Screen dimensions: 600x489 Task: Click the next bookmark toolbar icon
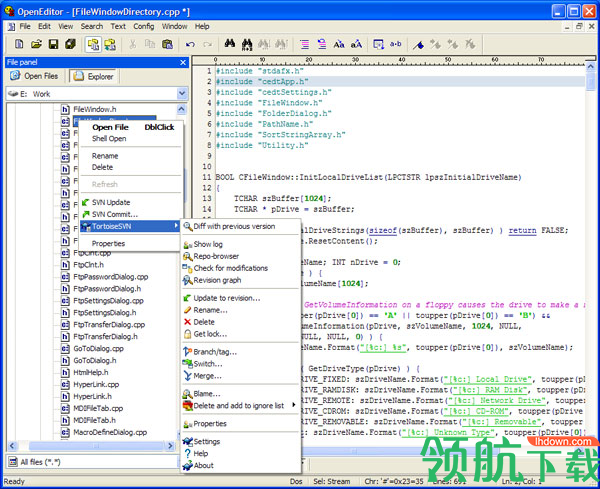tap(435, 44)
